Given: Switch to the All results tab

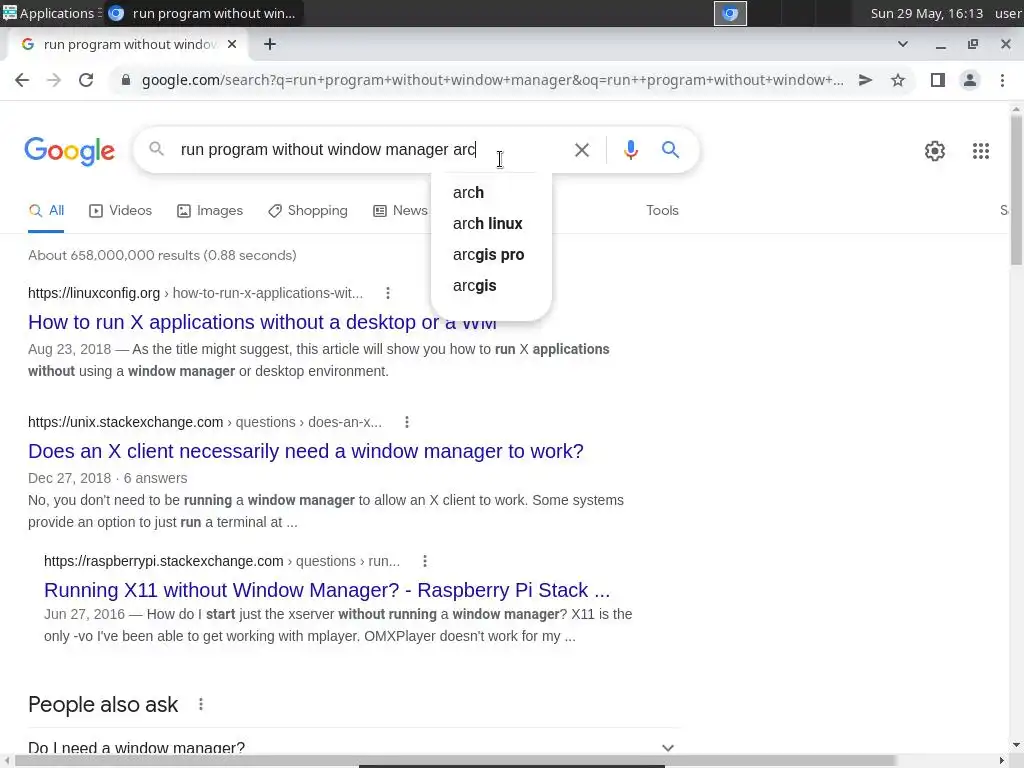Looking at the screenshot, I should click(x=46, y=210).
